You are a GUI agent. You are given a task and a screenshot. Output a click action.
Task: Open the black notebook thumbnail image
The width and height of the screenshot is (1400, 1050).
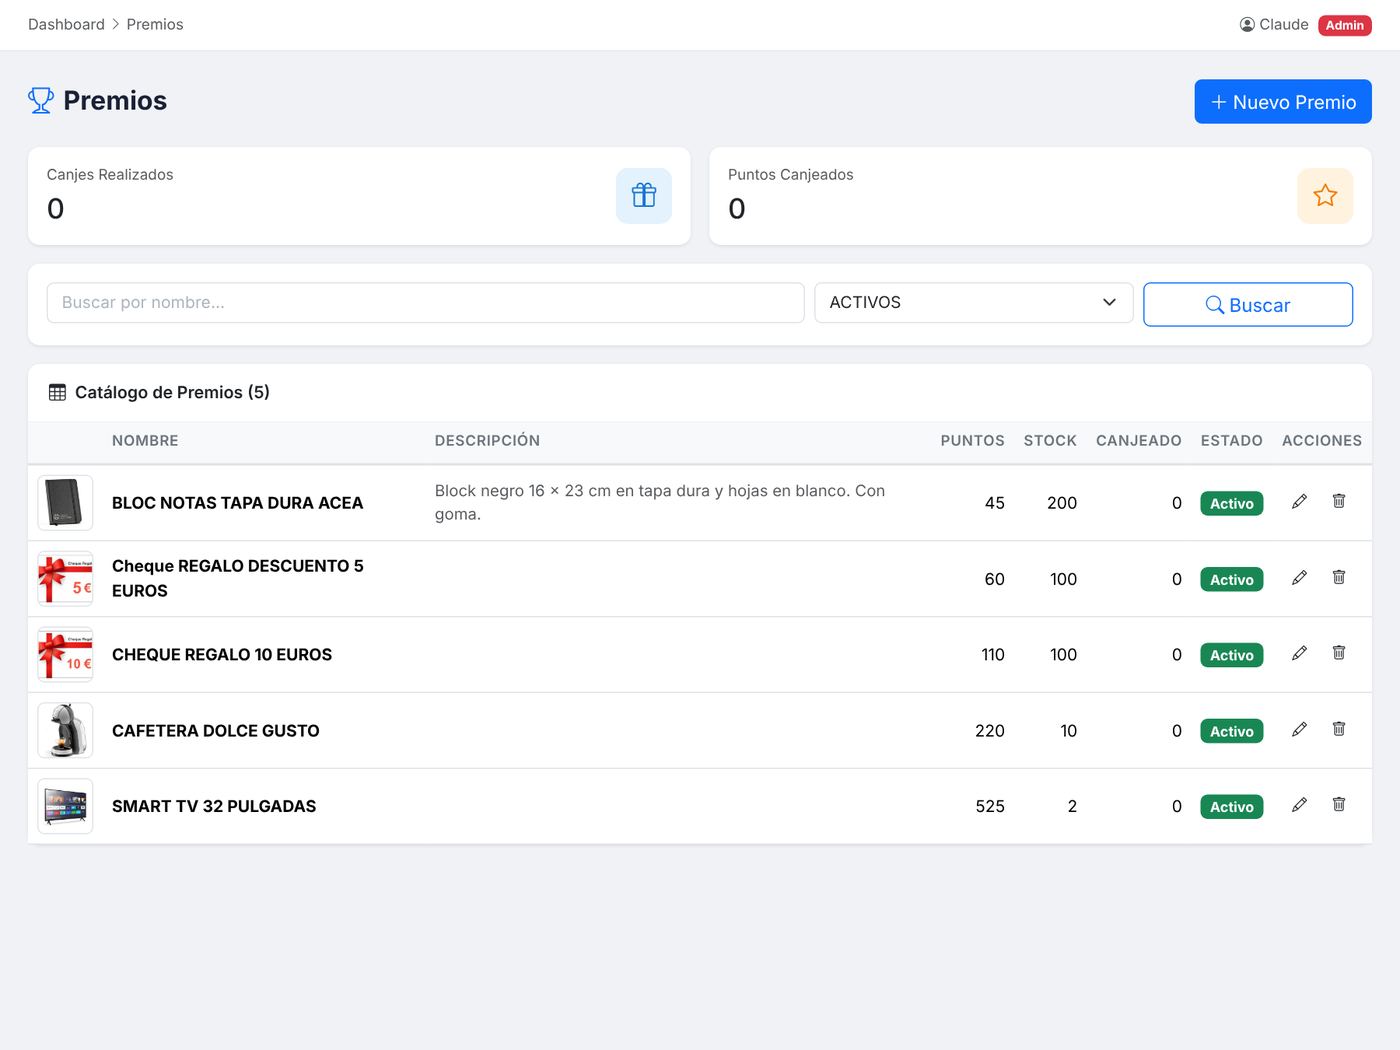pos(65,503)
